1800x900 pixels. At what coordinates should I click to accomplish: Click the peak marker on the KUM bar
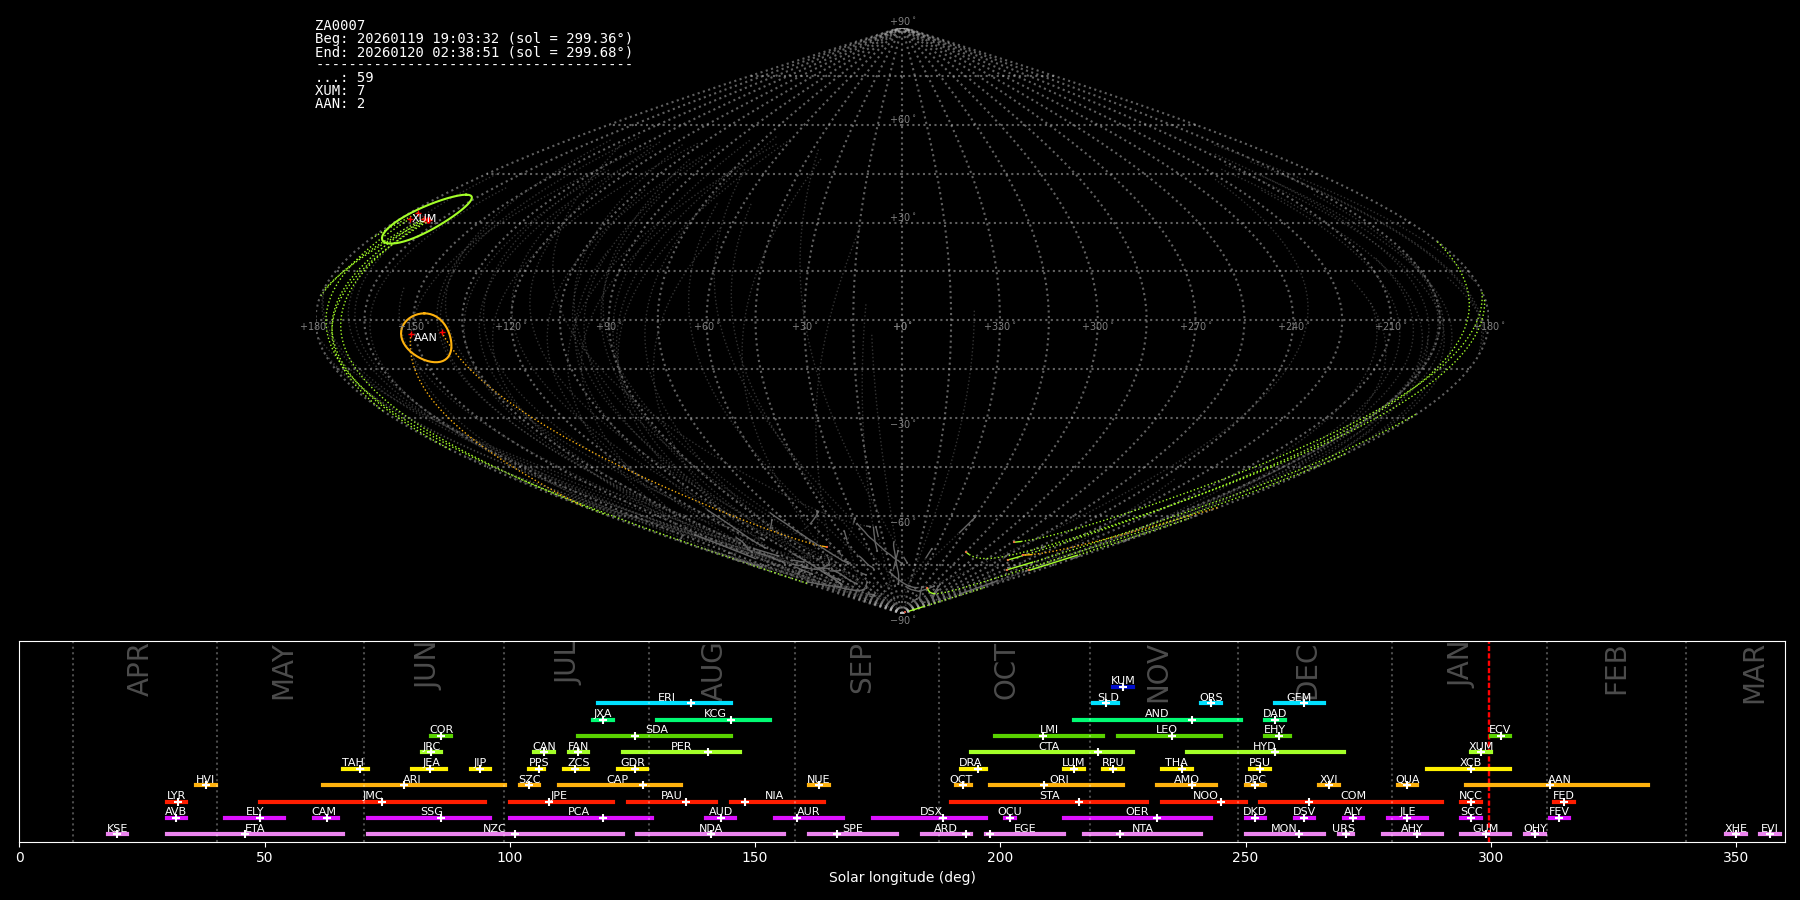(1122, 687)
